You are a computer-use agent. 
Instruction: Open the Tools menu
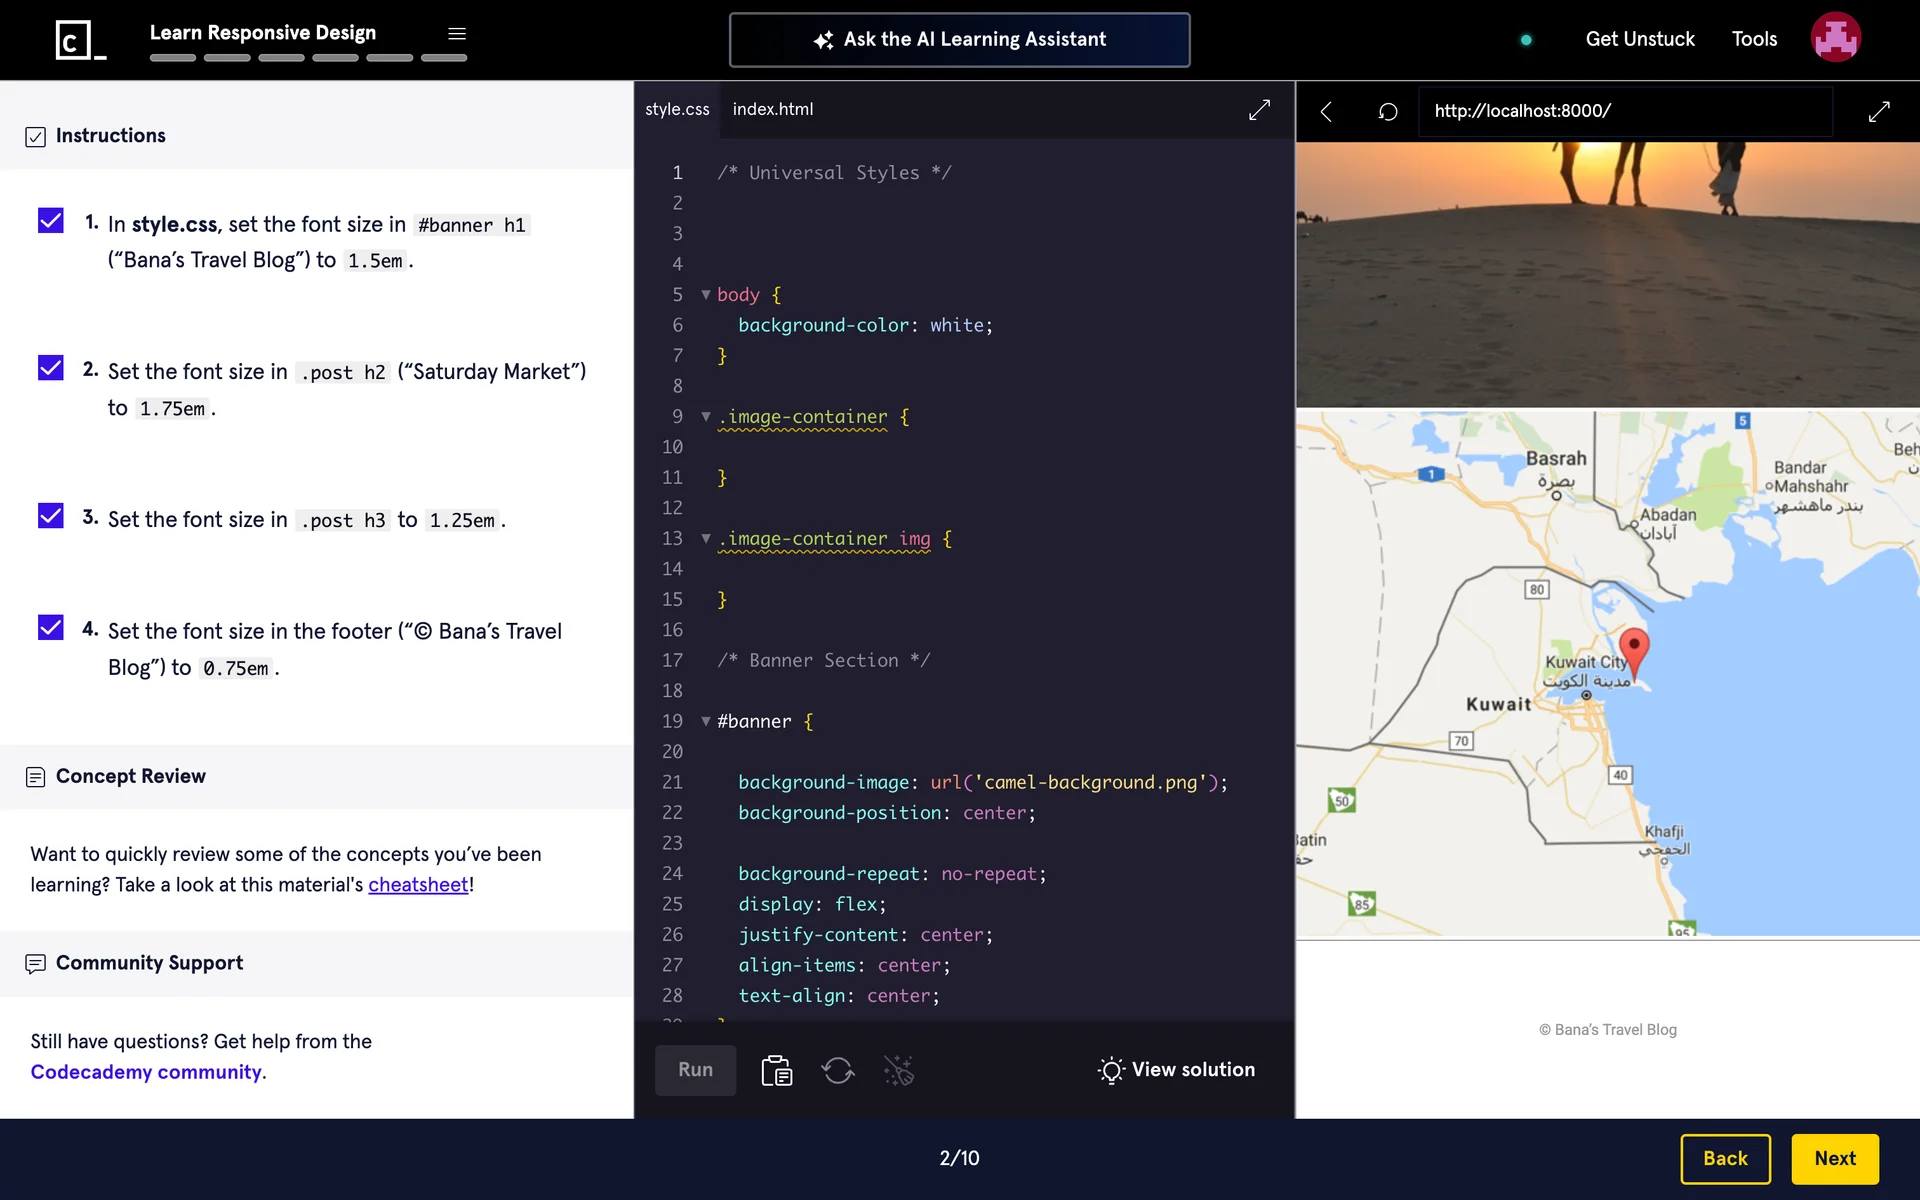1754,39
